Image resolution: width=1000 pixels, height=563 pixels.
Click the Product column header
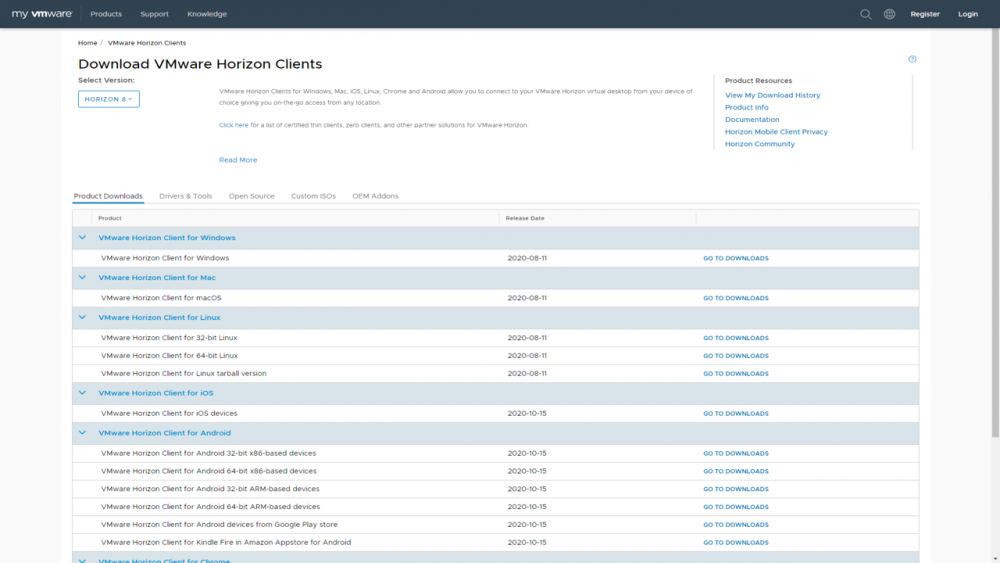pyautogui.click(x=110, y=218)
